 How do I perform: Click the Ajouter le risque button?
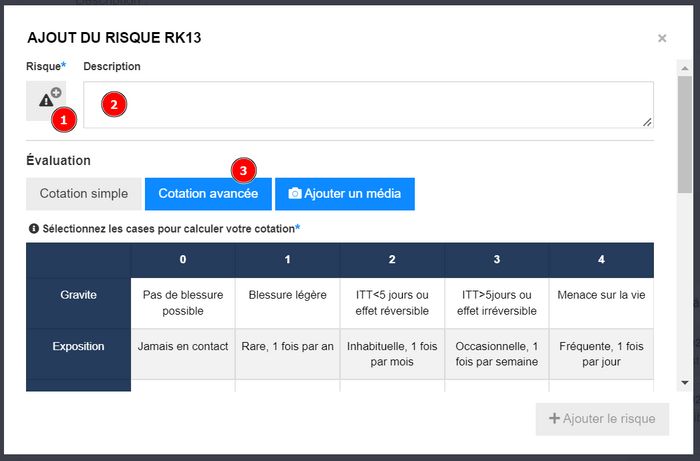click(x=602, y=419)
